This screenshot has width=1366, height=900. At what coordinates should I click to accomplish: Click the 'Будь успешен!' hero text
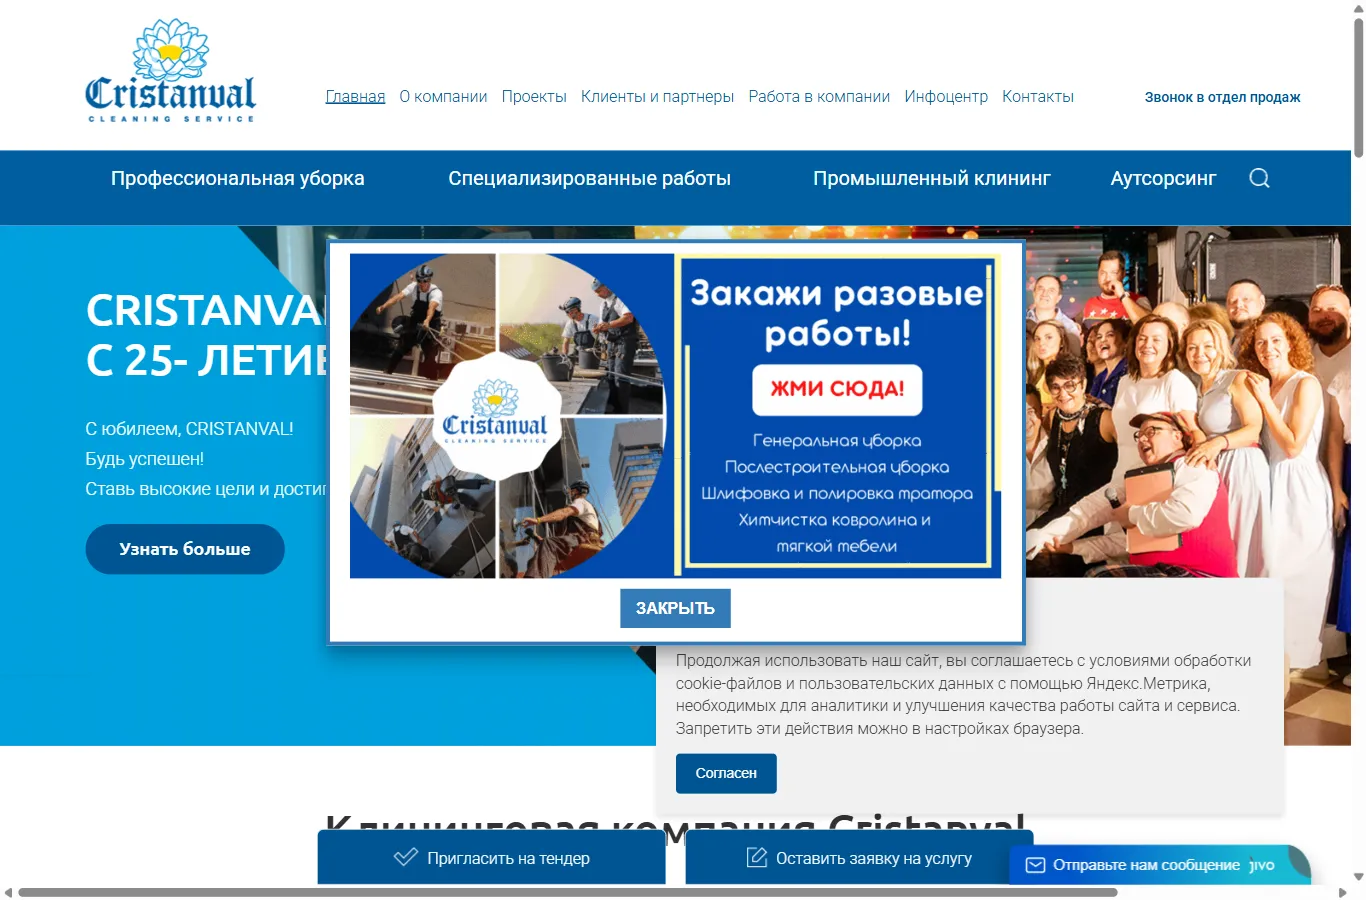pos(144,459)
